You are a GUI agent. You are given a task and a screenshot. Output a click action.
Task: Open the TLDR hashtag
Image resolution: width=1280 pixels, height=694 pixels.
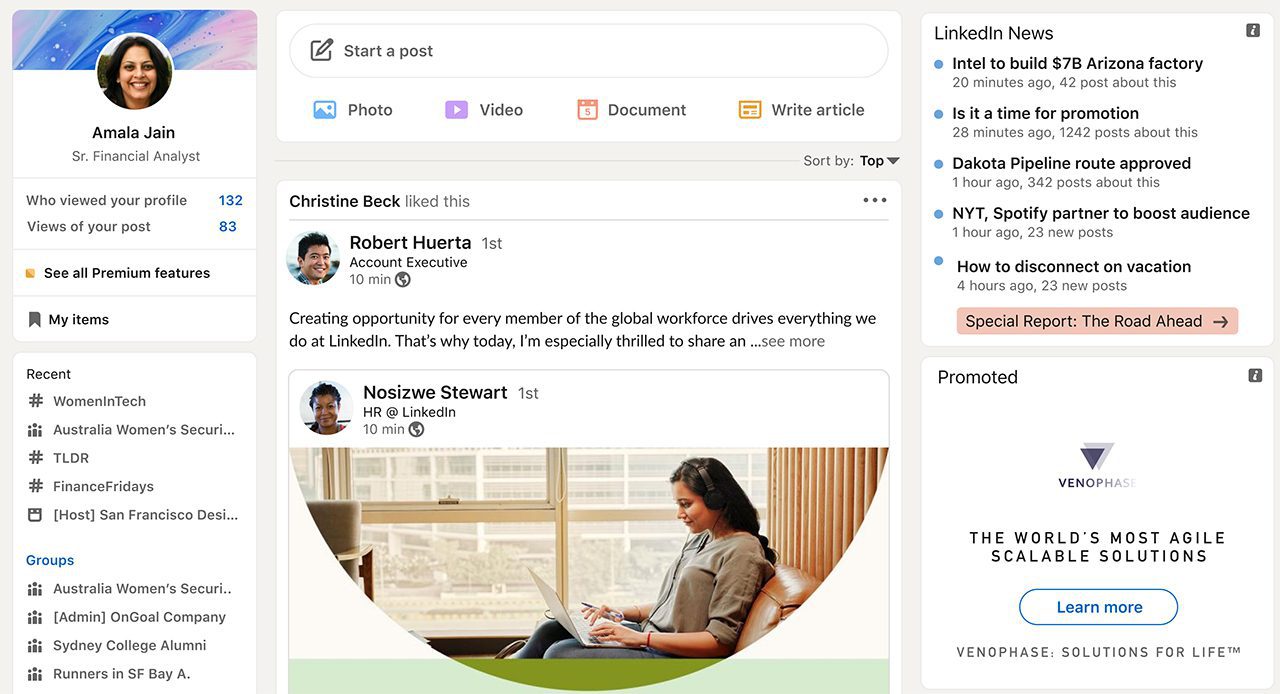[71, 458]
